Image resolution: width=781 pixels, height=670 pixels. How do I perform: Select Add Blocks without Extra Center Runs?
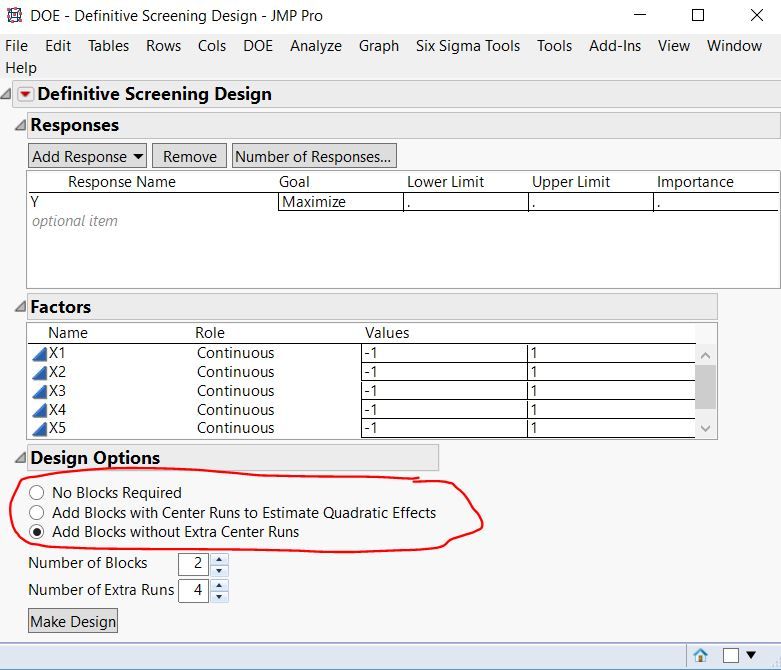[36, 532]
